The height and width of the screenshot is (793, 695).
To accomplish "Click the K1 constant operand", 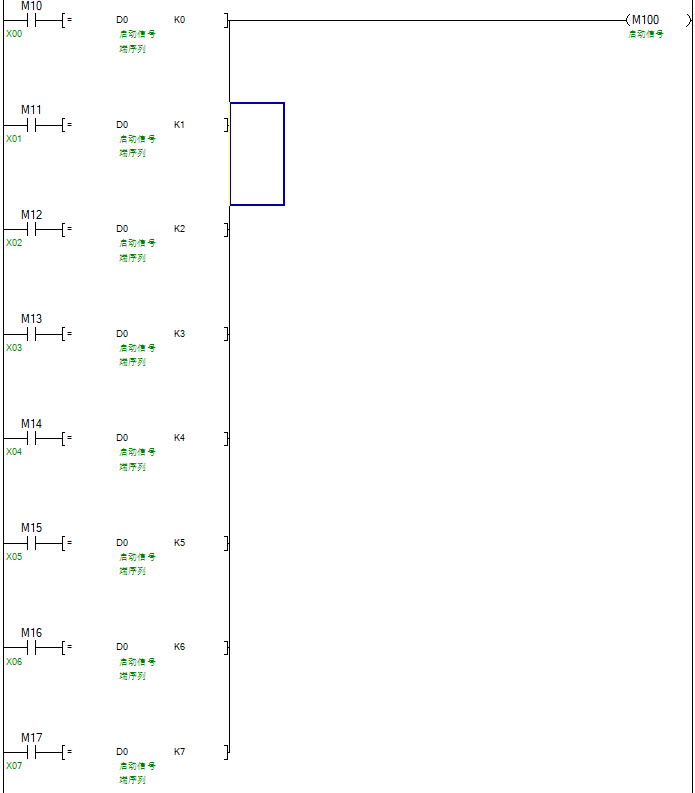I will tap(179, 125).
